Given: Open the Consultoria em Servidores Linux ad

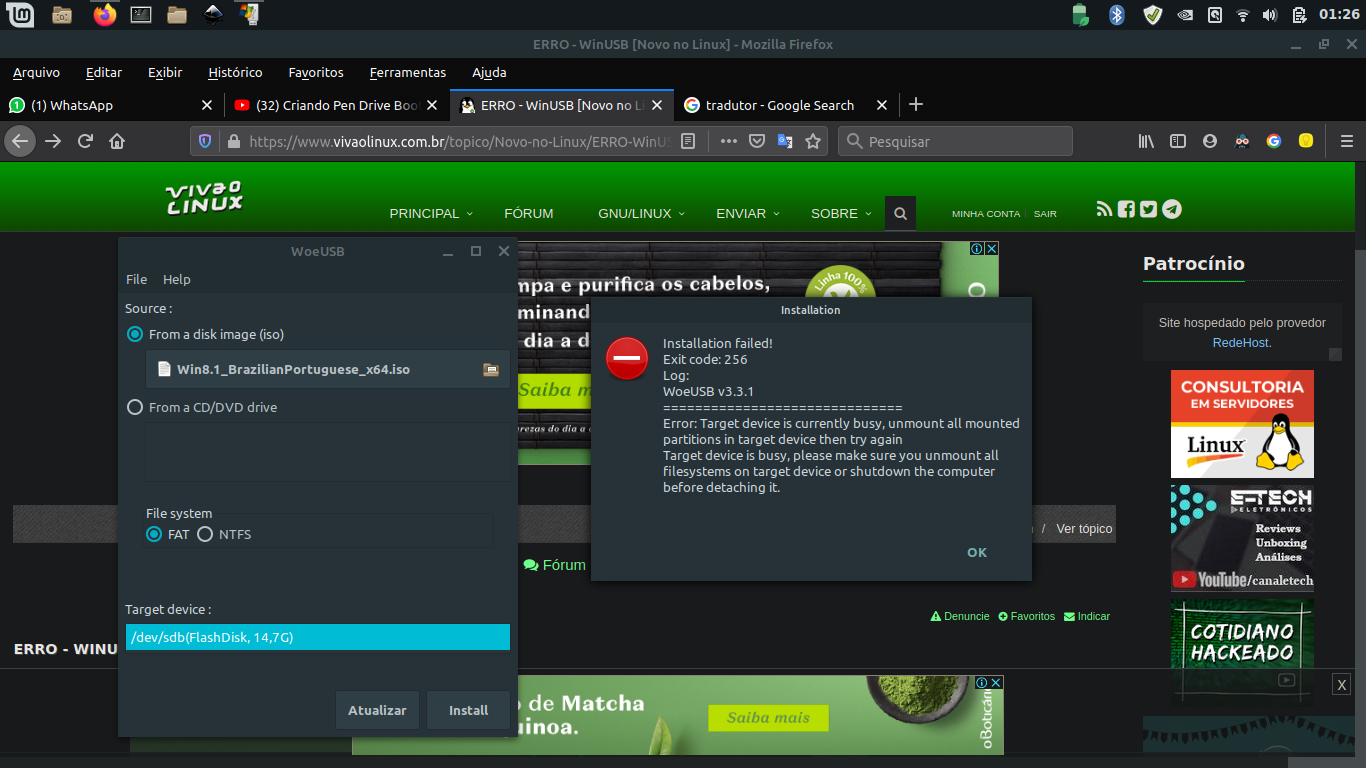Looking at the screenshot, I should [x=1242, y=424].
